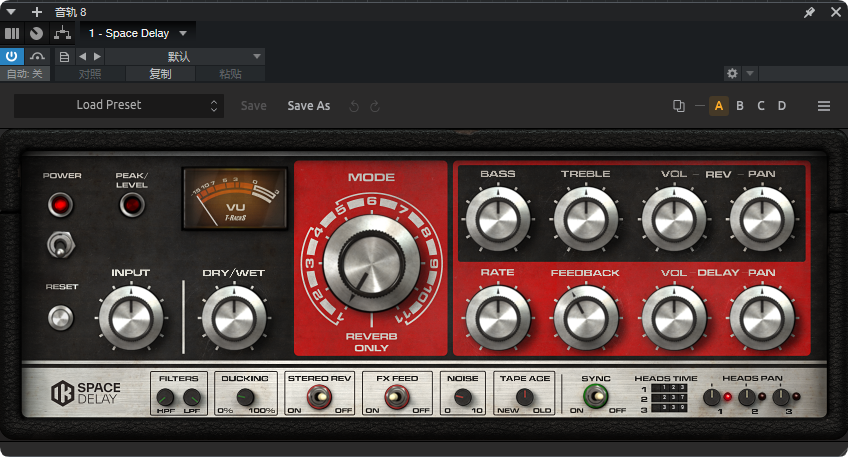
Task: Expand the track menu triangle beside 音轨 8
Action: 11,12
